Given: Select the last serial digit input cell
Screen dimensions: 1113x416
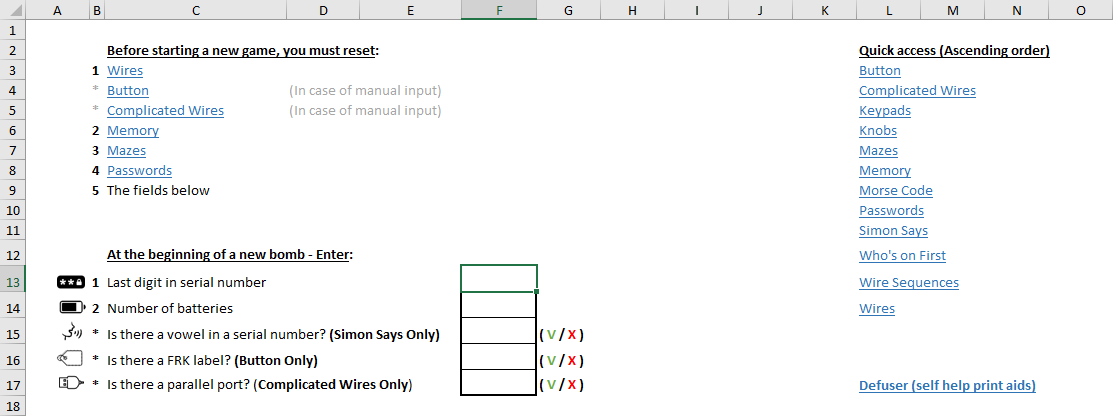Looking at the screenshot, I should [498, 278].
